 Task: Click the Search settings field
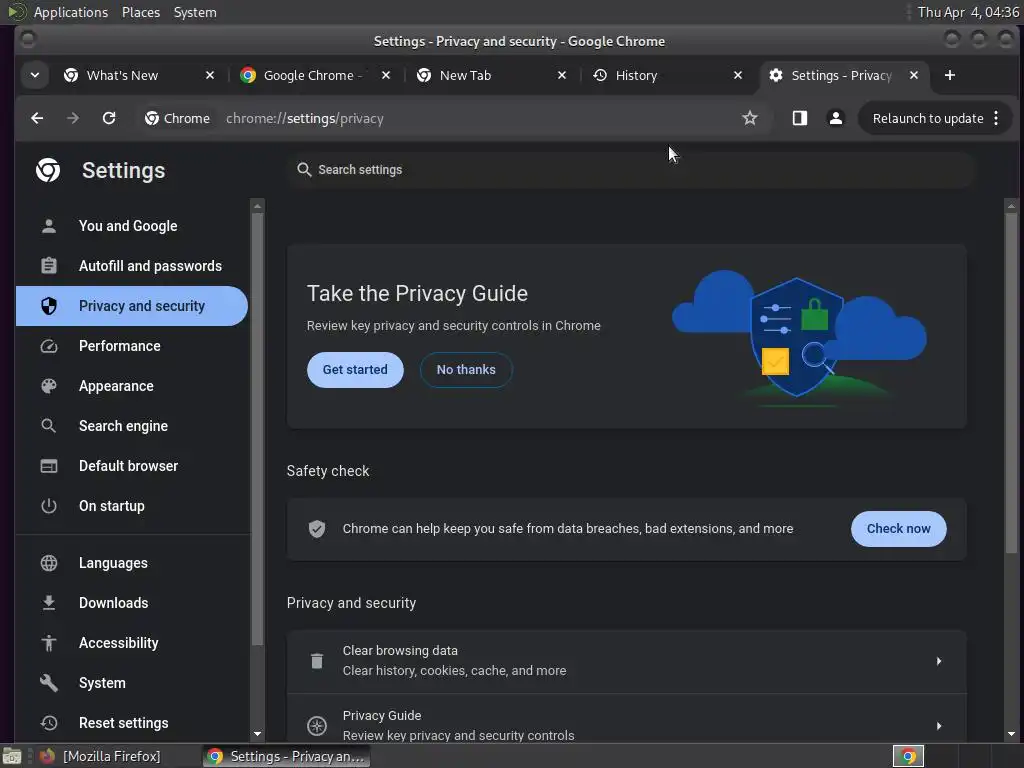pyautogui.click(x=630, y=170)
